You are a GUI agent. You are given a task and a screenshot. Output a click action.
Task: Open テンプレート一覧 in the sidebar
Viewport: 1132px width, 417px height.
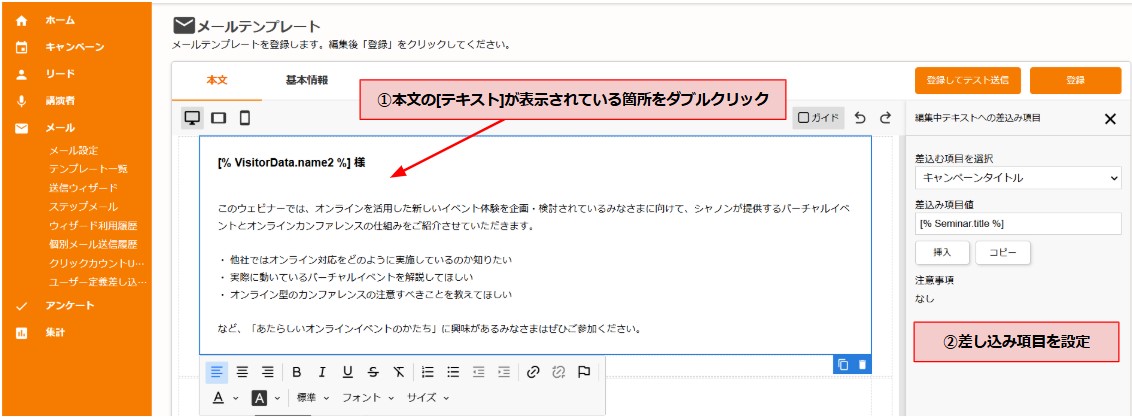[x=88, y=170]
